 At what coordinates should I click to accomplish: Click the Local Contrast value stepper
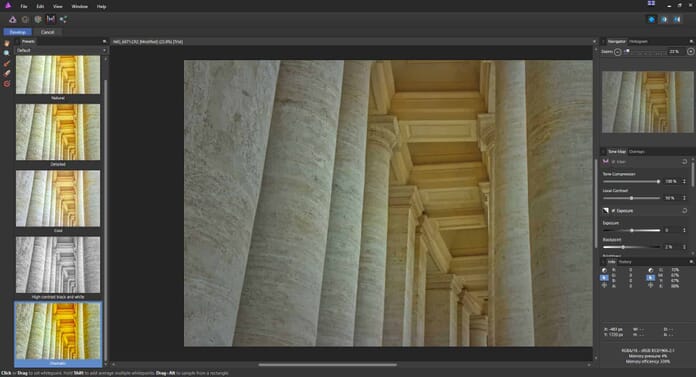[684, 198]
